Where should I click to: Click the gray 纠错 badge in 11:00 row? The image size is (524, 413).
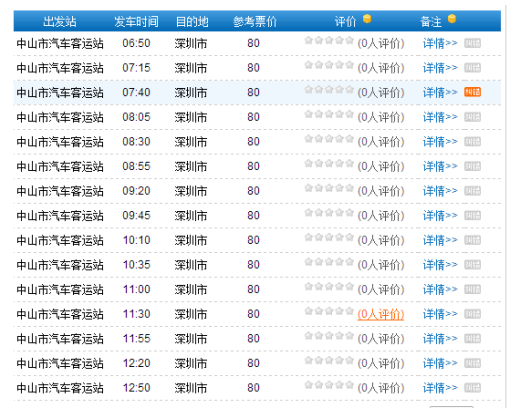(472, 289)
